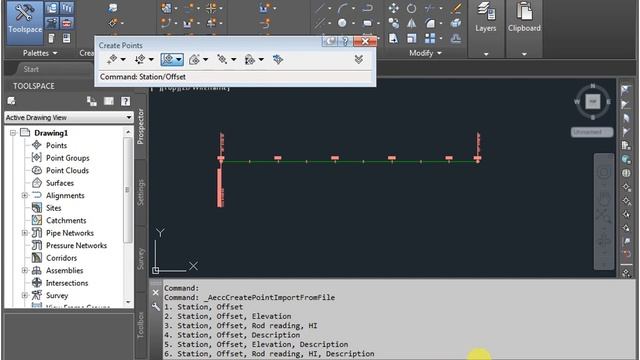
Task: Click the Rotate tool in Modify panel
Action: pos(411,8)
